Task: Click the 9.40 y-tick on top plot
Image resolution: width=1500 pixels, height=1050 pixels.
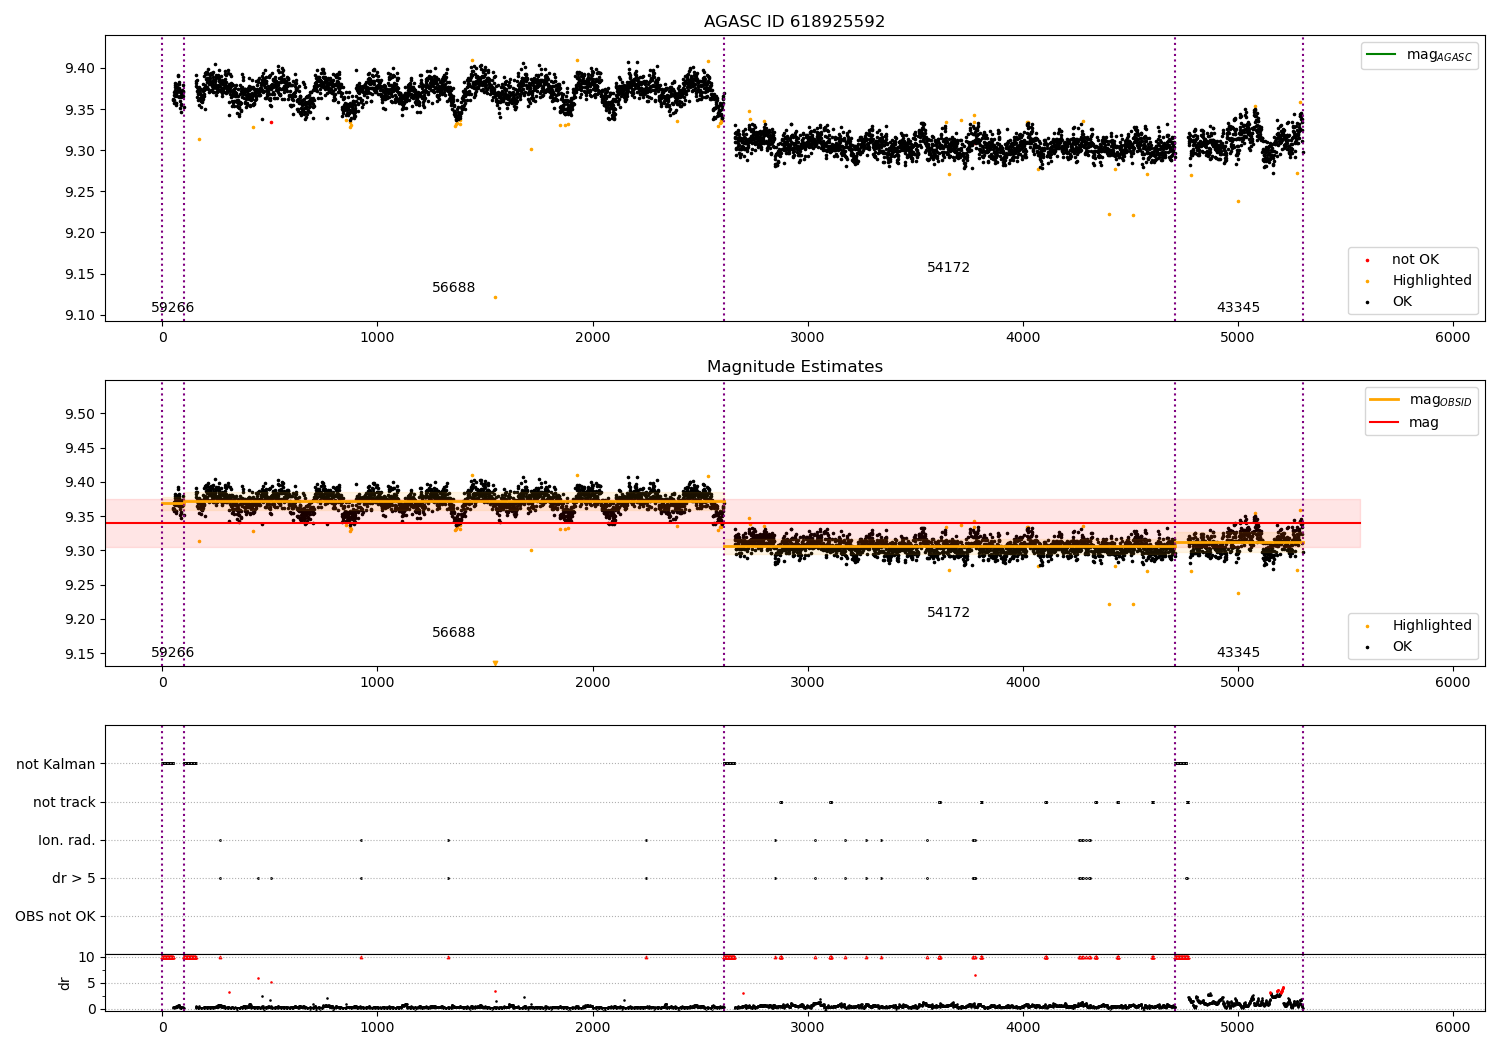Action: click(80, 68)
